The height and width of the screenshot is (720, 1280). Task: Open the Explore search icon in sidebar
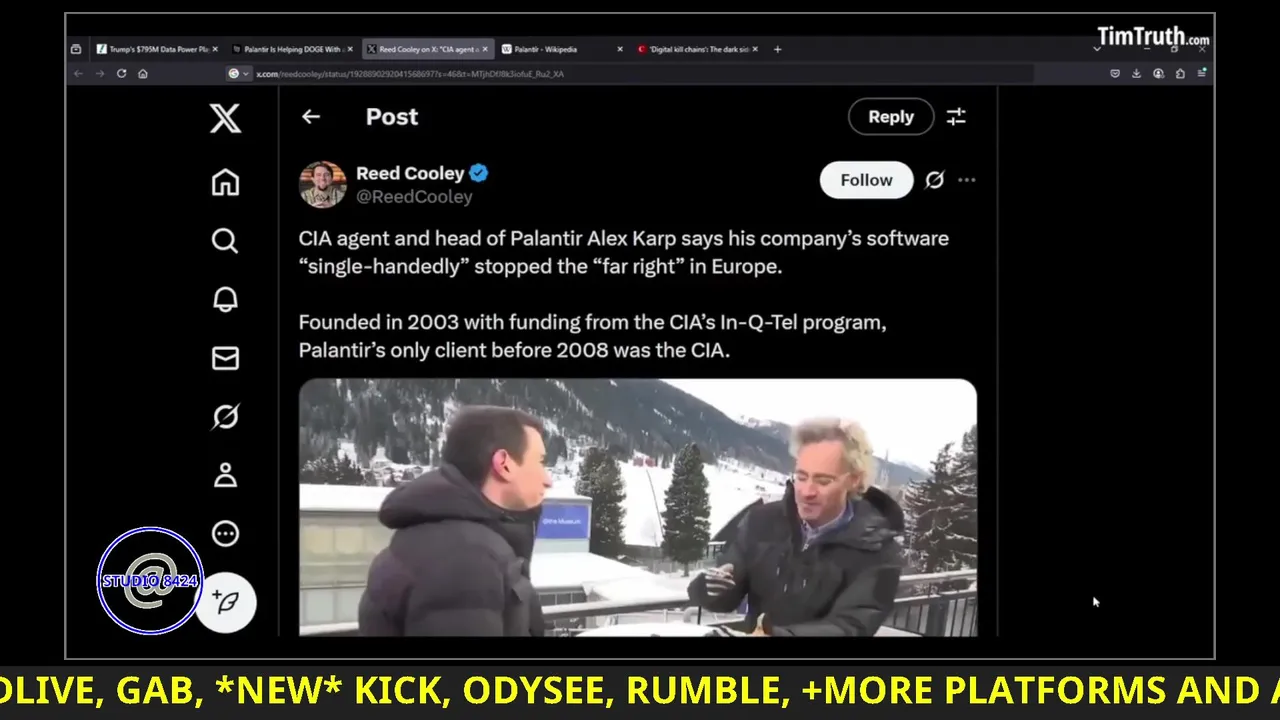pyautogui.click(x=225, y=241)
